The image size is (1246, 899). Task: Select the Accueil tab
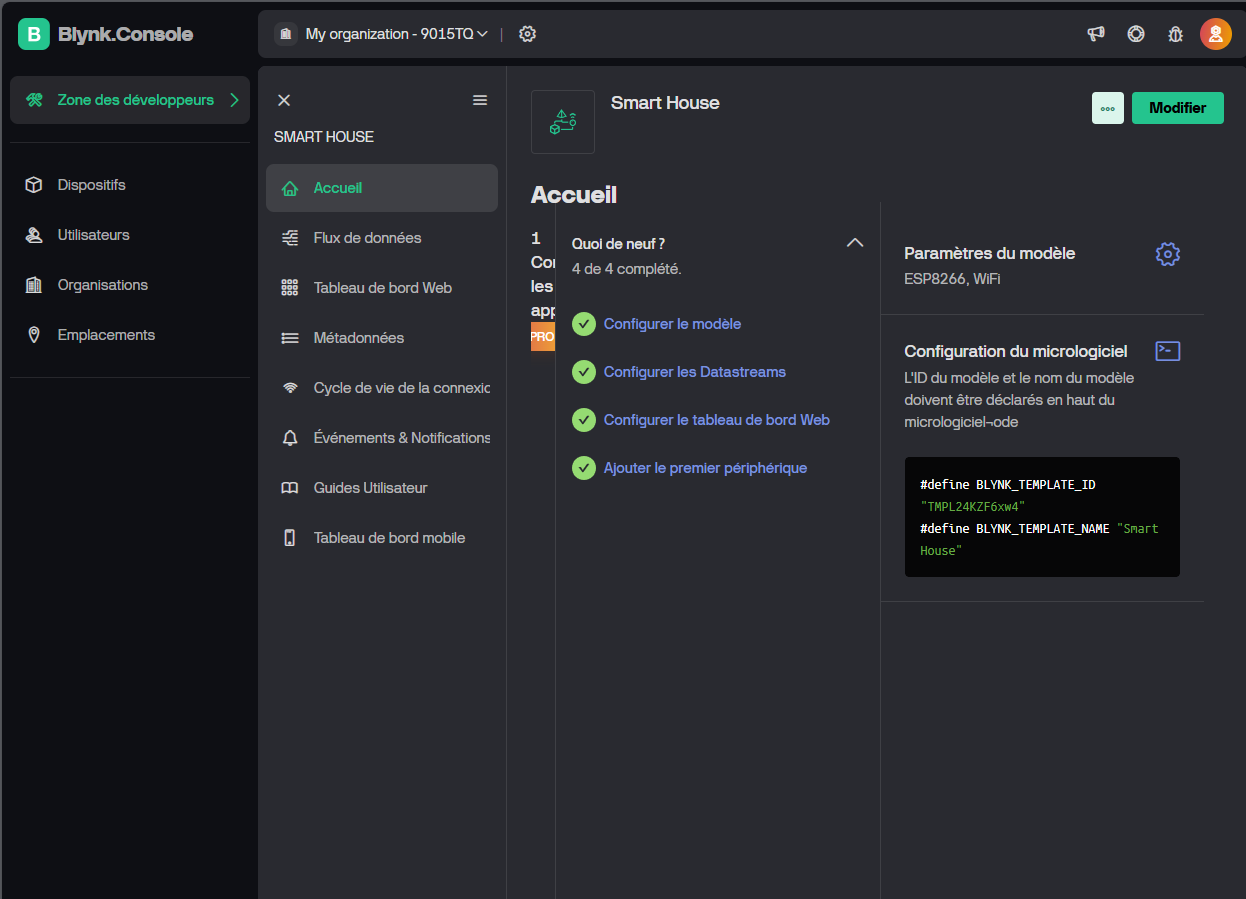coord(382,188)
